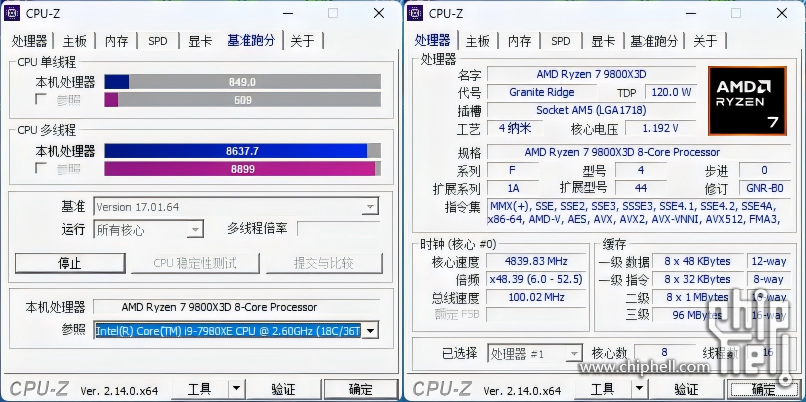Image resolution: width=806 pixels, height=402 pixels.
Task: Switch to 显卡 tab in right window
Action: 603,41
